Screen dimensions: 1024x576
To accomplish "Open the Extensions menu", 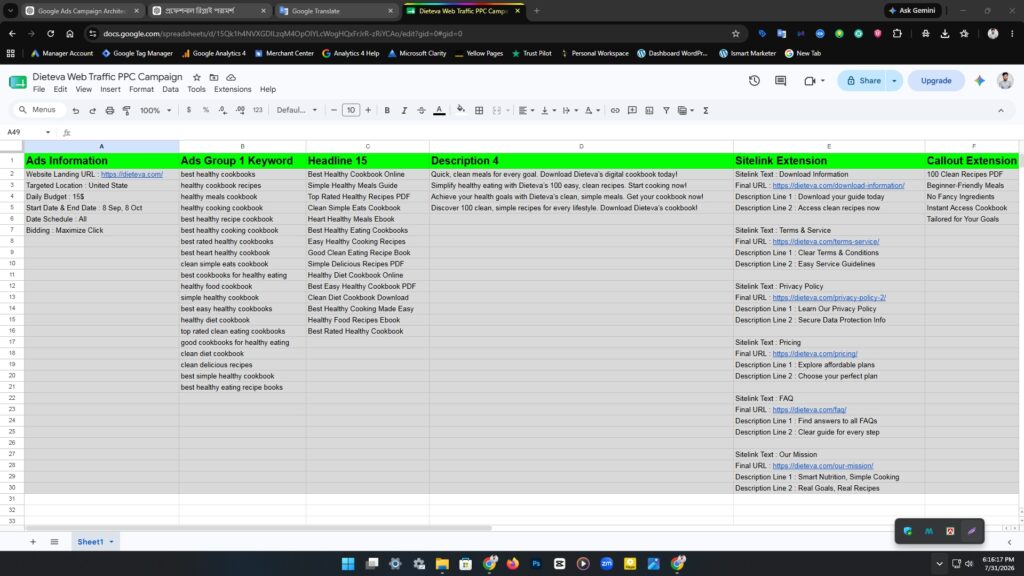I will click(232, 89).
